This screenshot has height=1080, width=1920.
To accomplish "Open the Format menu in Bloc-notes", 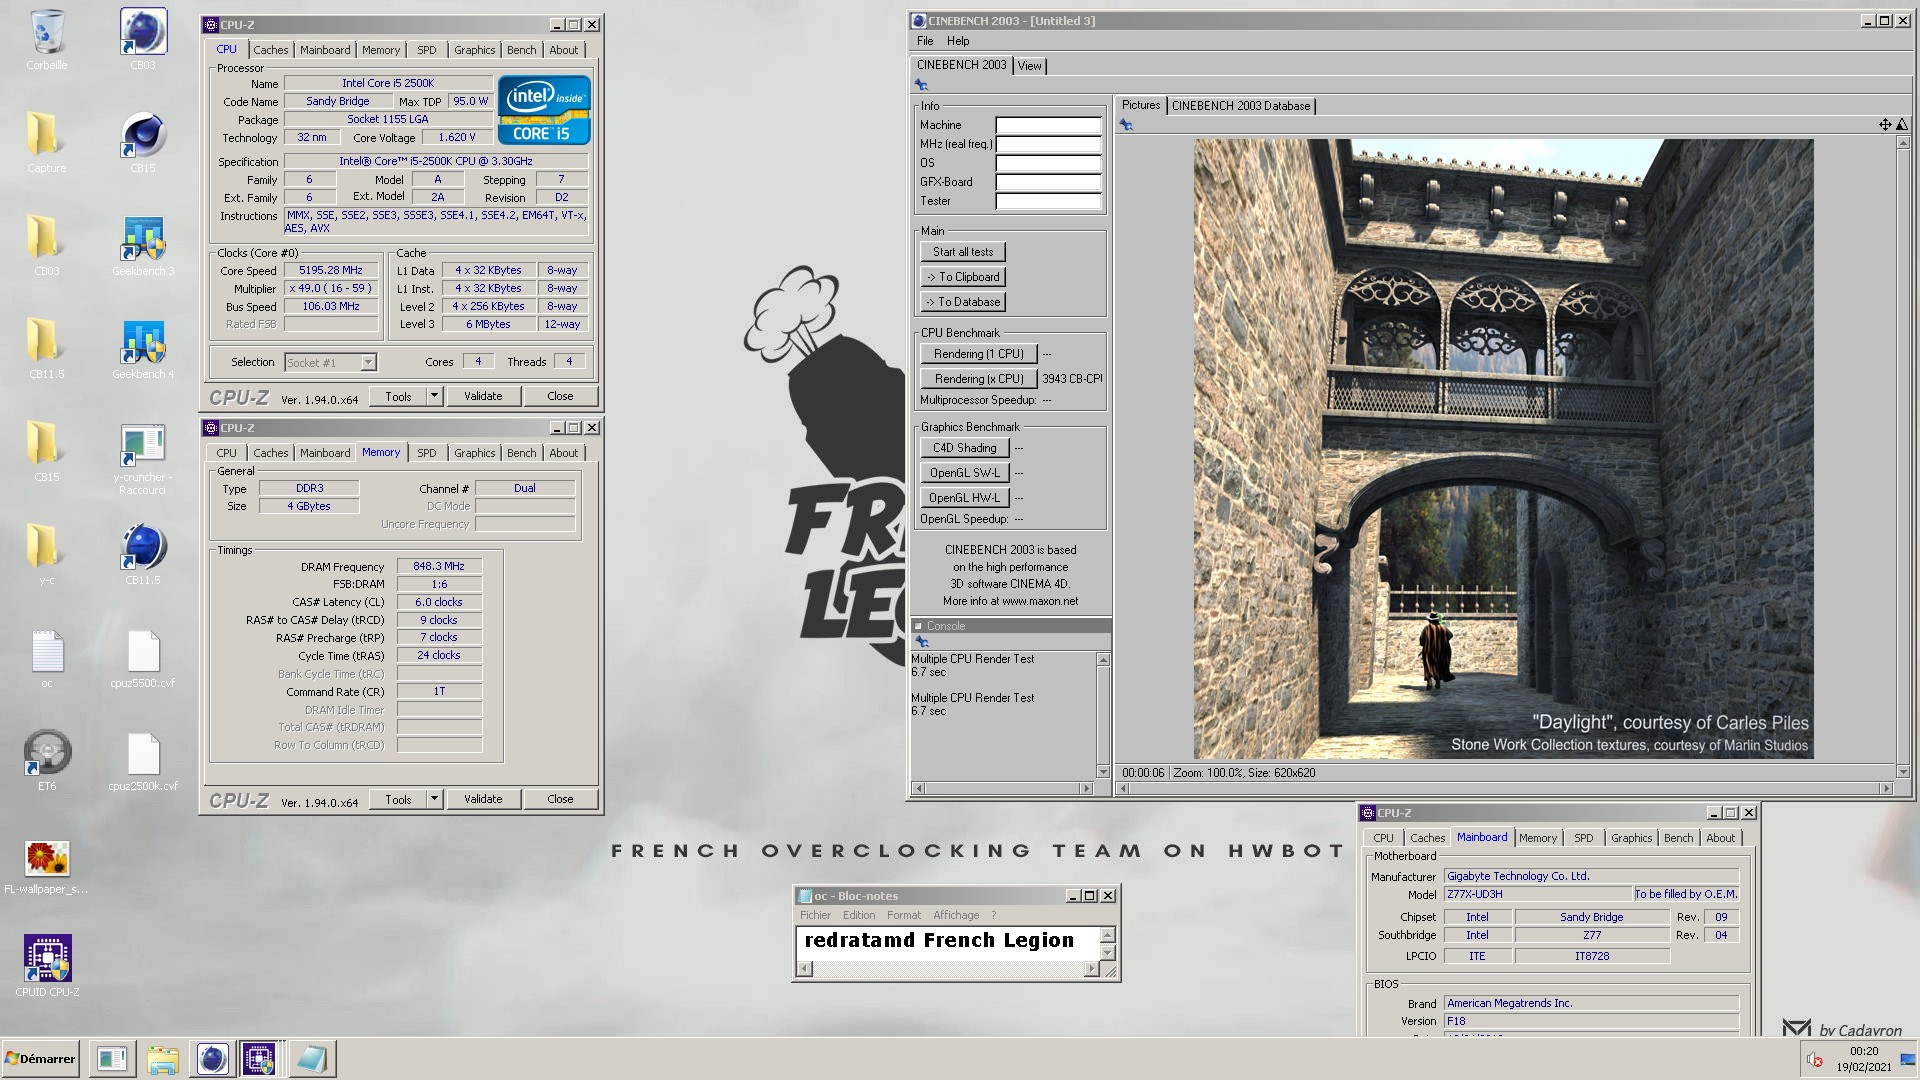I will (x=903, y=915).
